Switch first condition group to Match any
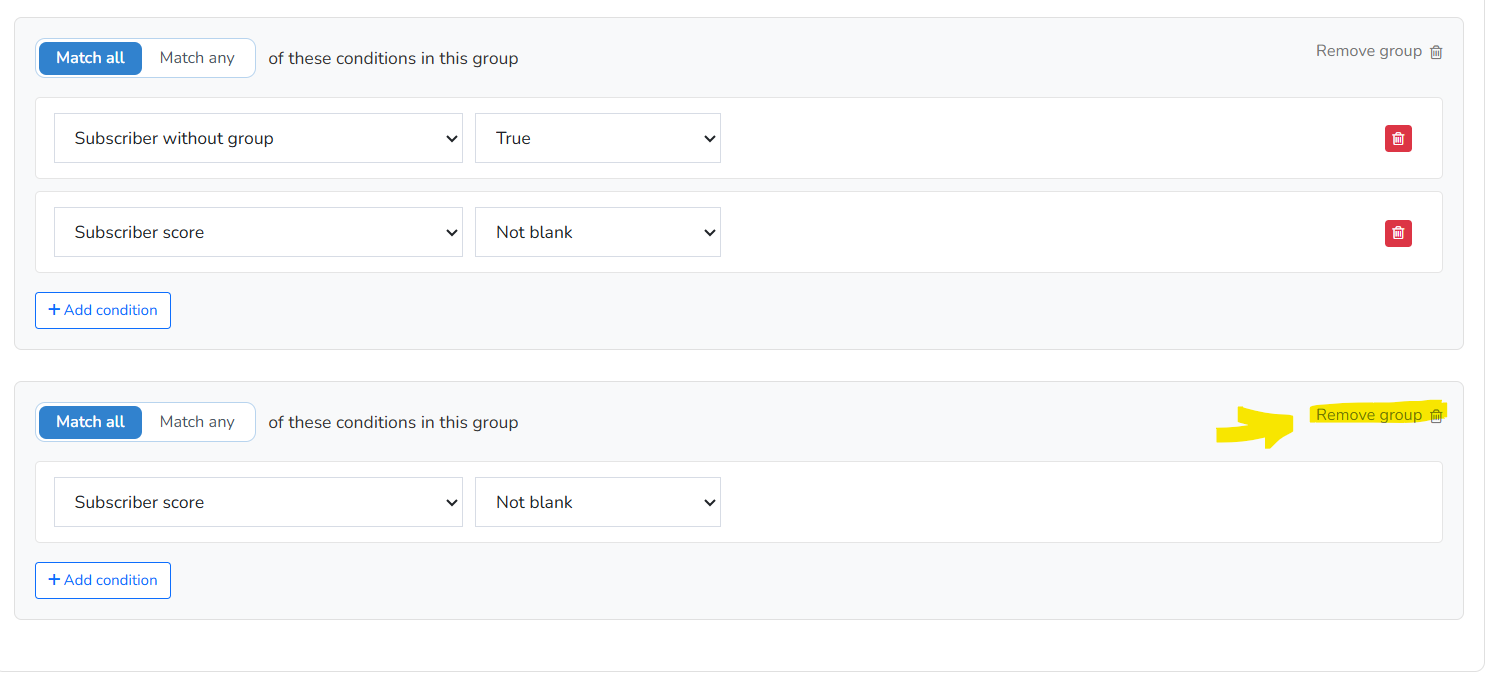 tap(197, 58)
